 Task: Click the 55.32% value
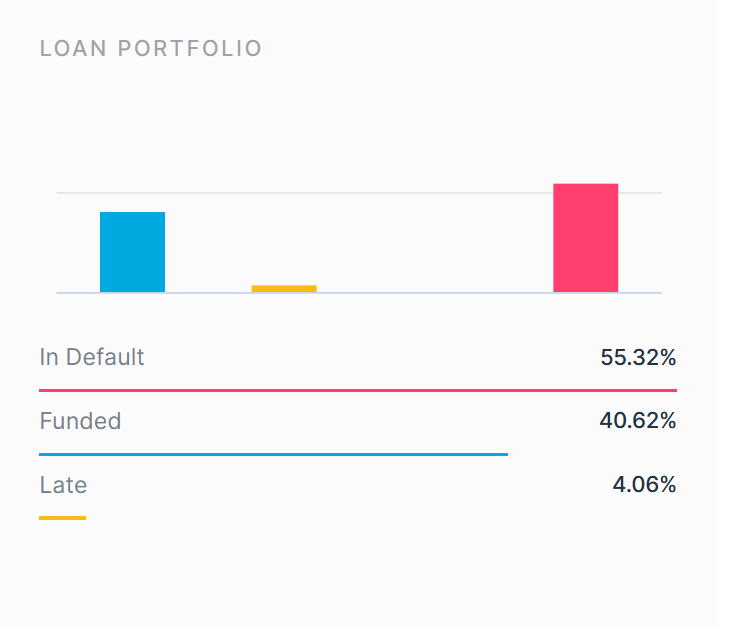point(638,357)
